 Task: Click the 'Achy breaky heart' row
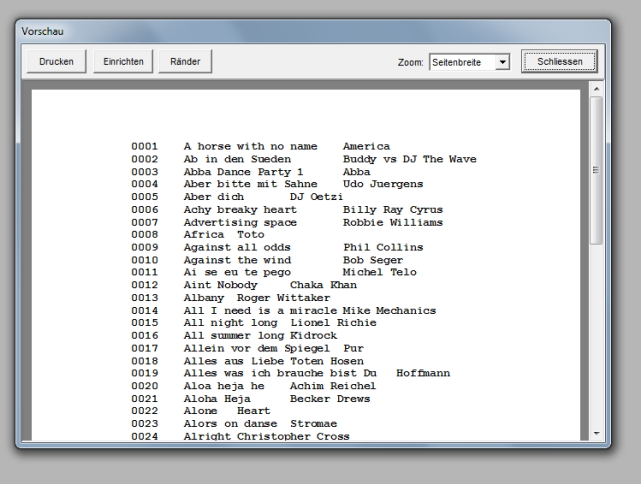coord(240,210)
